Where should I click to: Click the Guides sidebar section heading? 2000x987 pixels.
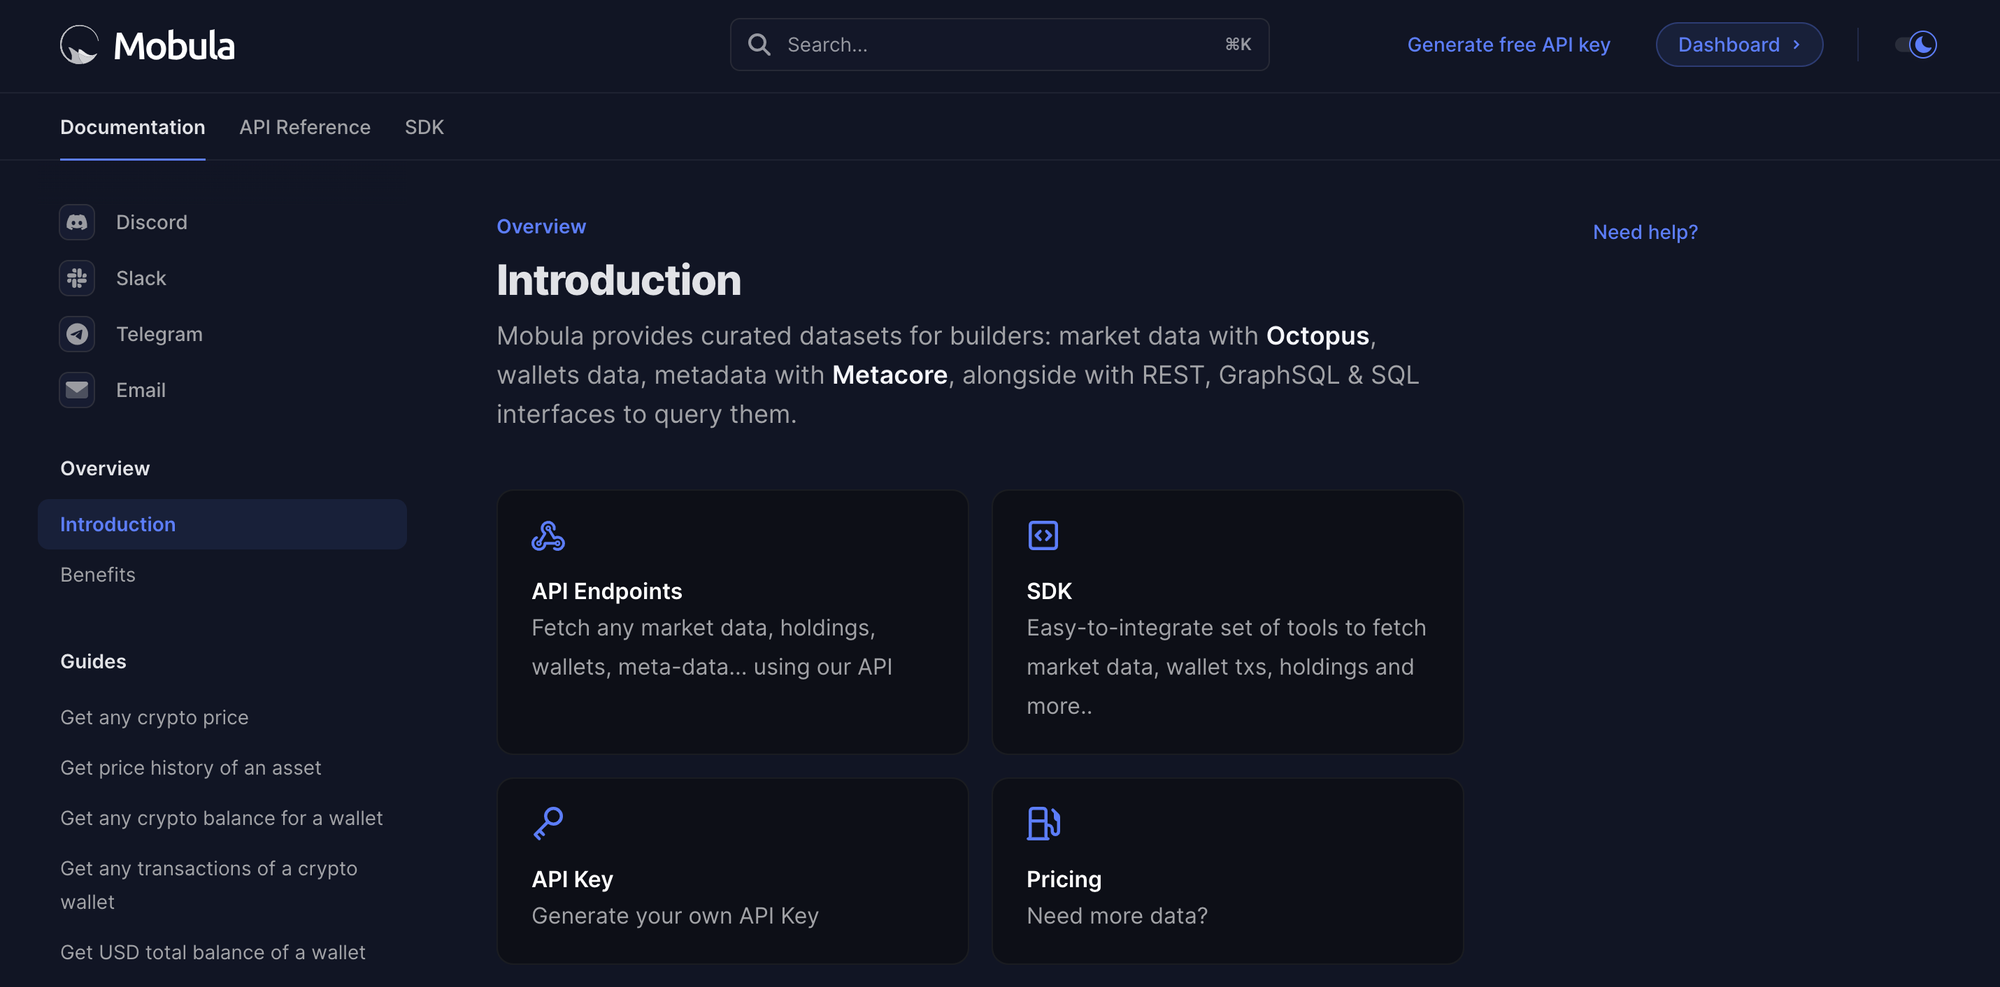(x=93, y=662)
